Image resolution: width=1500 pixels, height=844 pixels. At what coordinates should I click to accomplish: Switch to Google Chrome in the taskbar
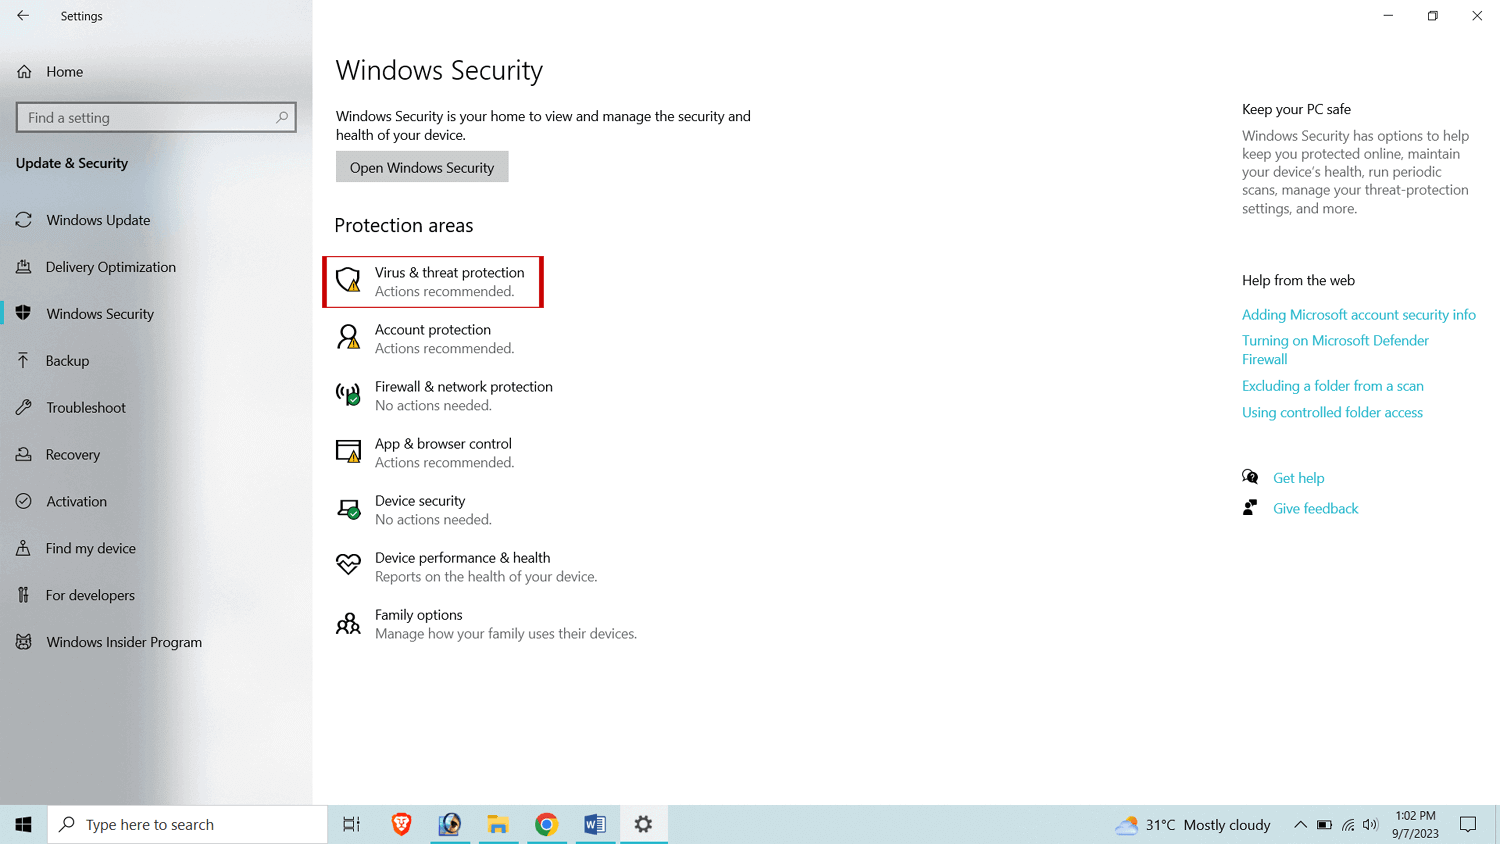click(546, 825)
